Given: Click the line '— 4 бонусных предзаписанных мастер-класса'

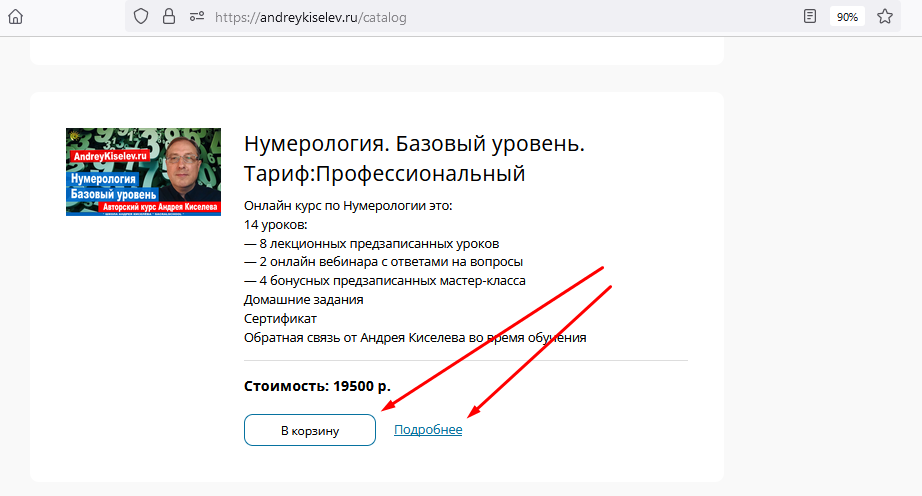Looking at the screenshot, I should [x=385, y=281].
